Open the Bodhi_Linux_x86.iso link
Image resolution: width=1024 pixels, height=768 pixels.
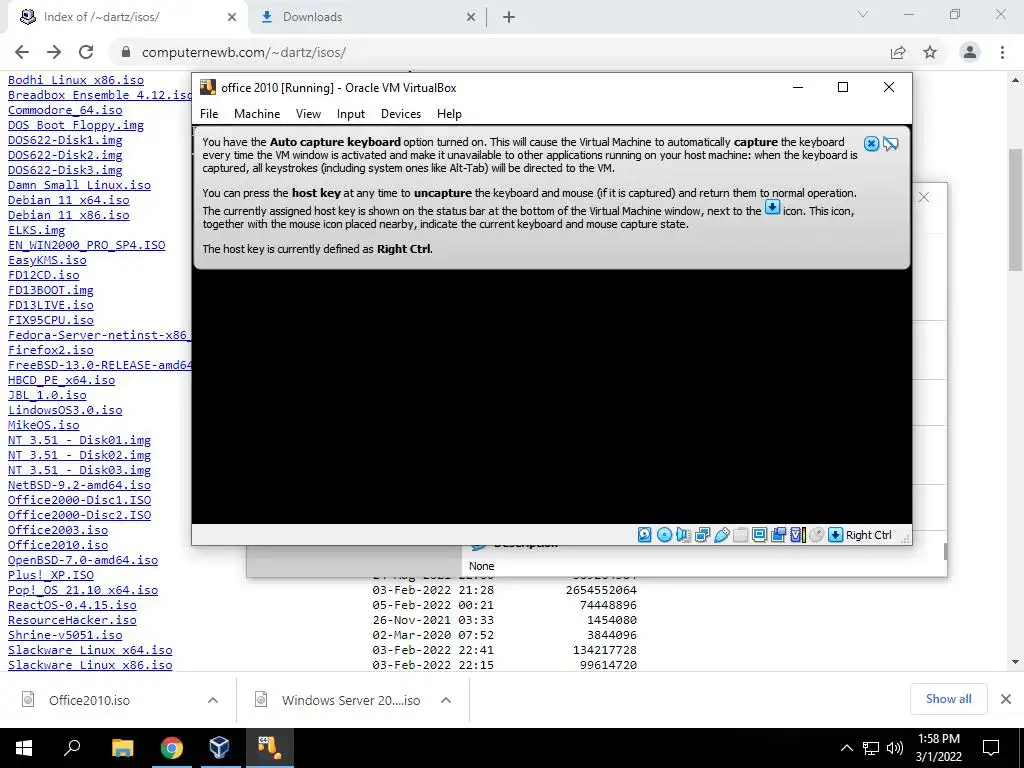pos(76,80)
